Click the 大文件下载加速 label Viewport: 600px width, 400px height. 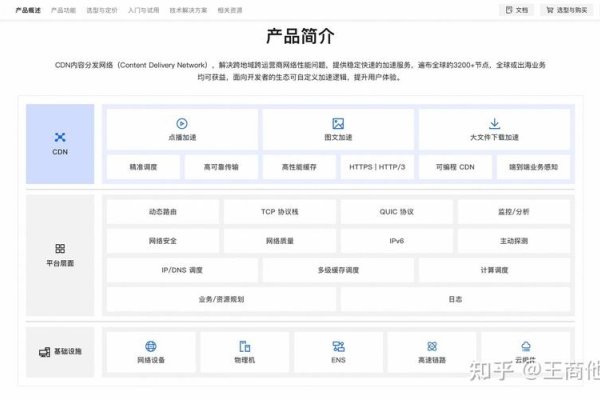tap(494, 137)
